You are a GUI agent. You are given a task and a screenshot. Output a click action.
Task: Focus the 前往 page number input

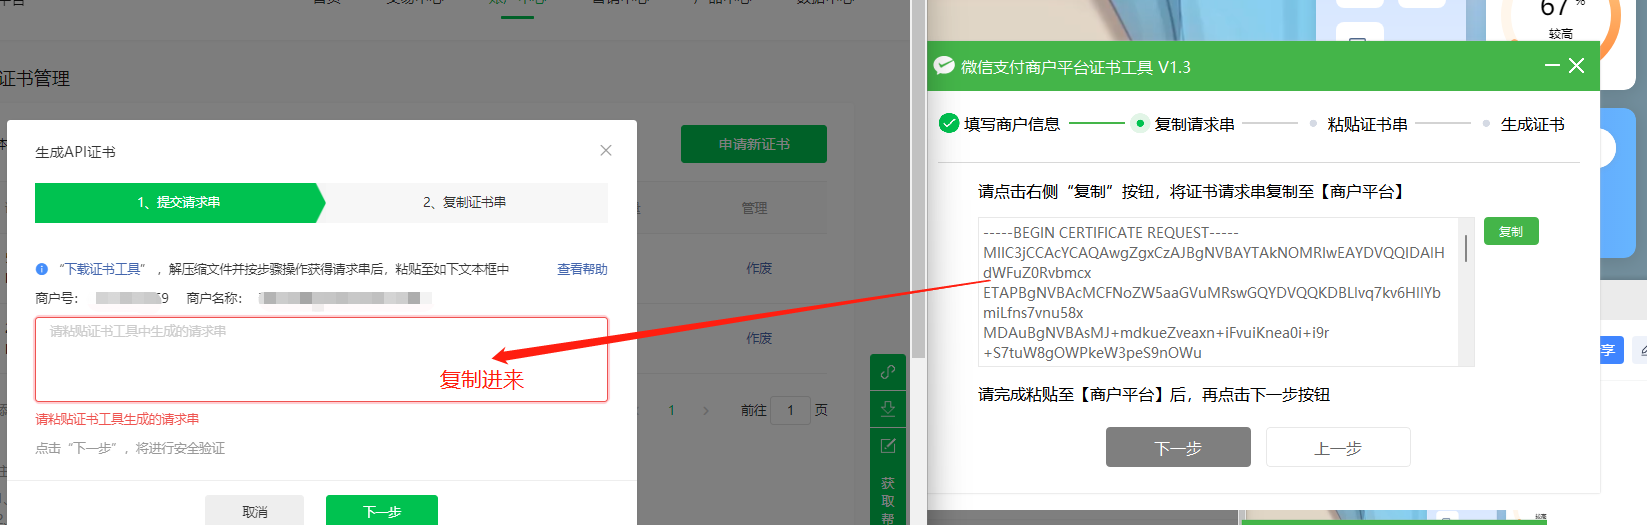[790, 410]
